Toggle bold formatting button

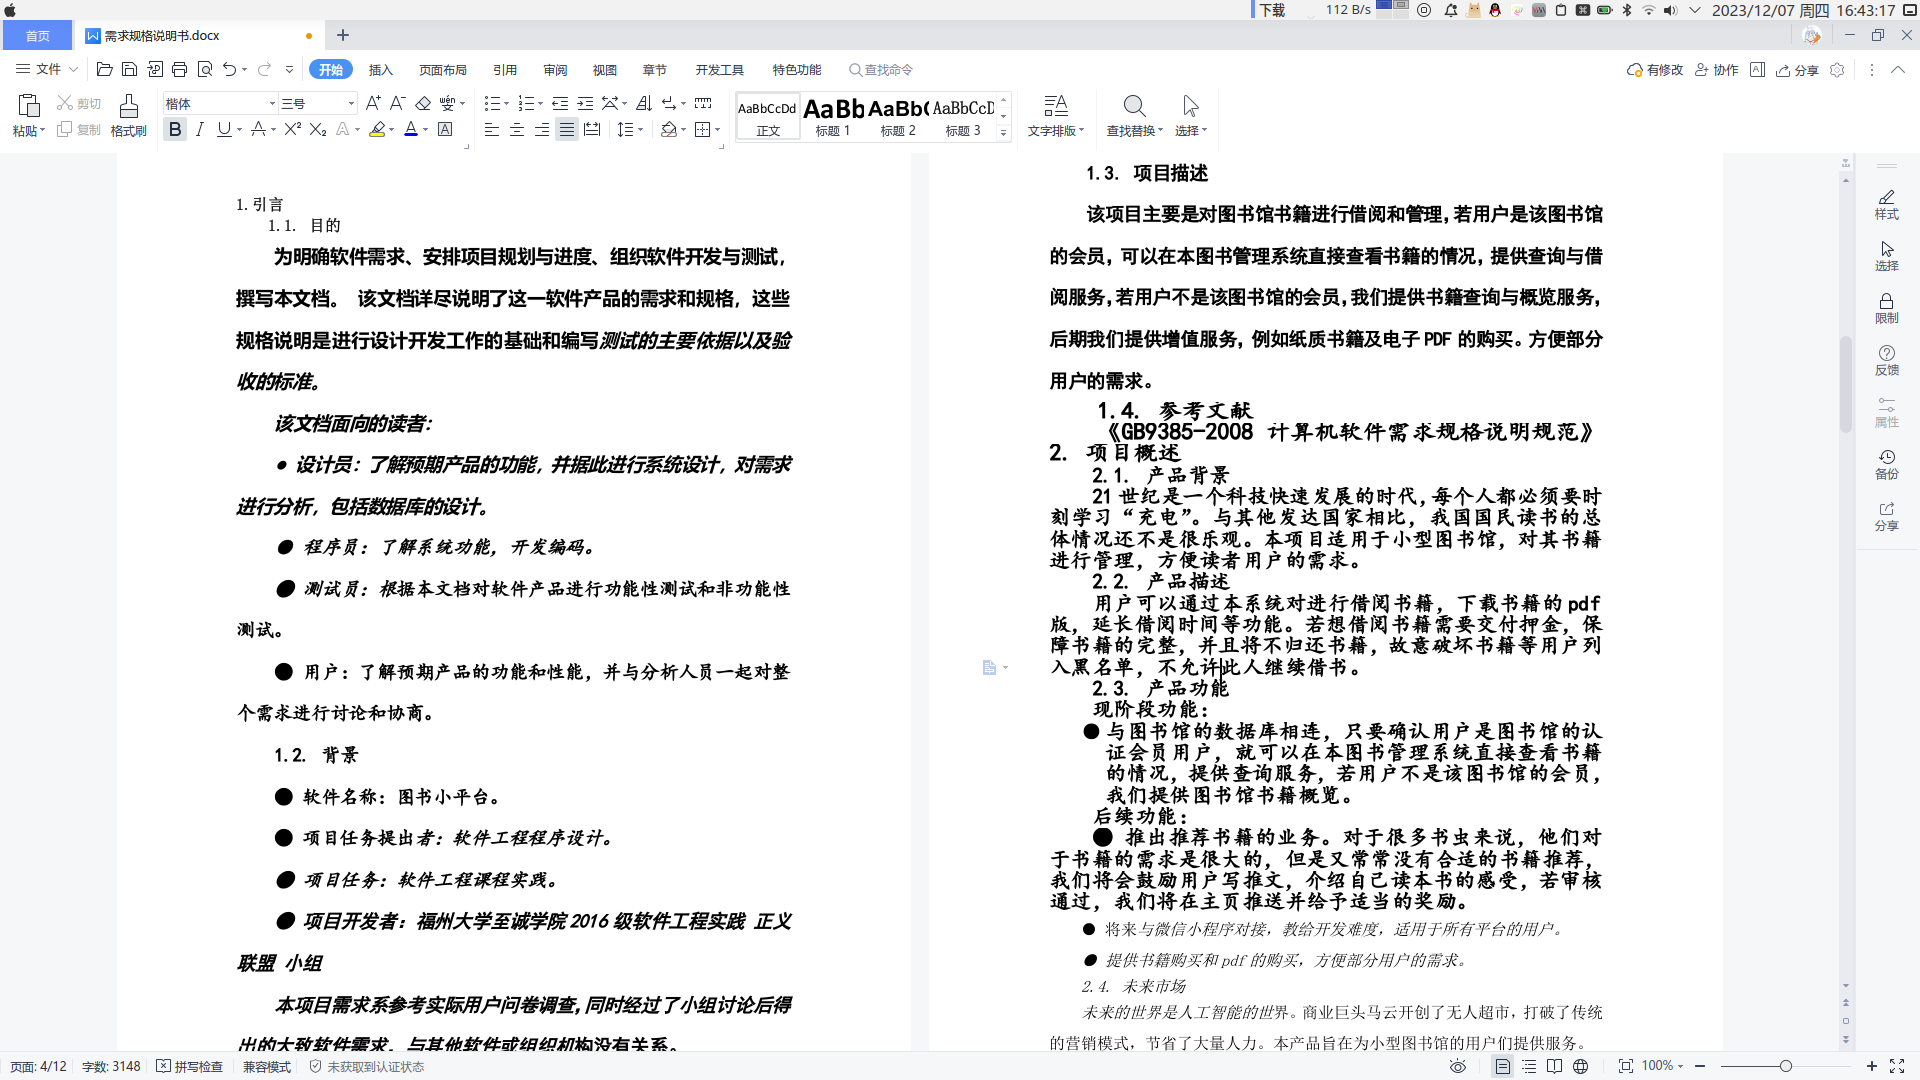(175, 129)
